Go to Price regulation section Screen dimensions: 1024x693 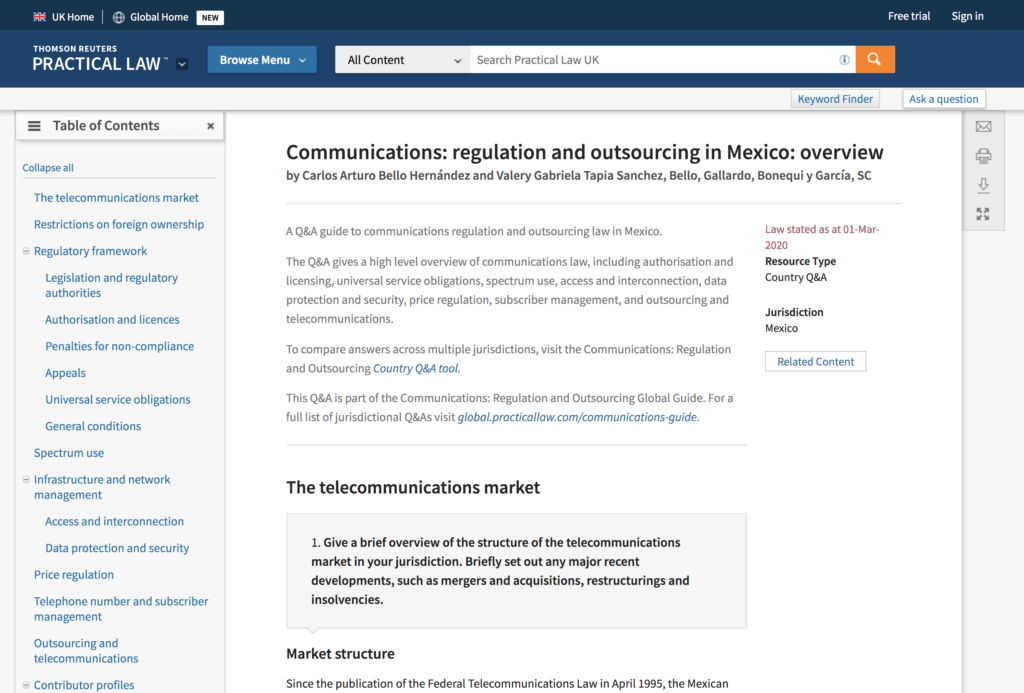[74, 575]
